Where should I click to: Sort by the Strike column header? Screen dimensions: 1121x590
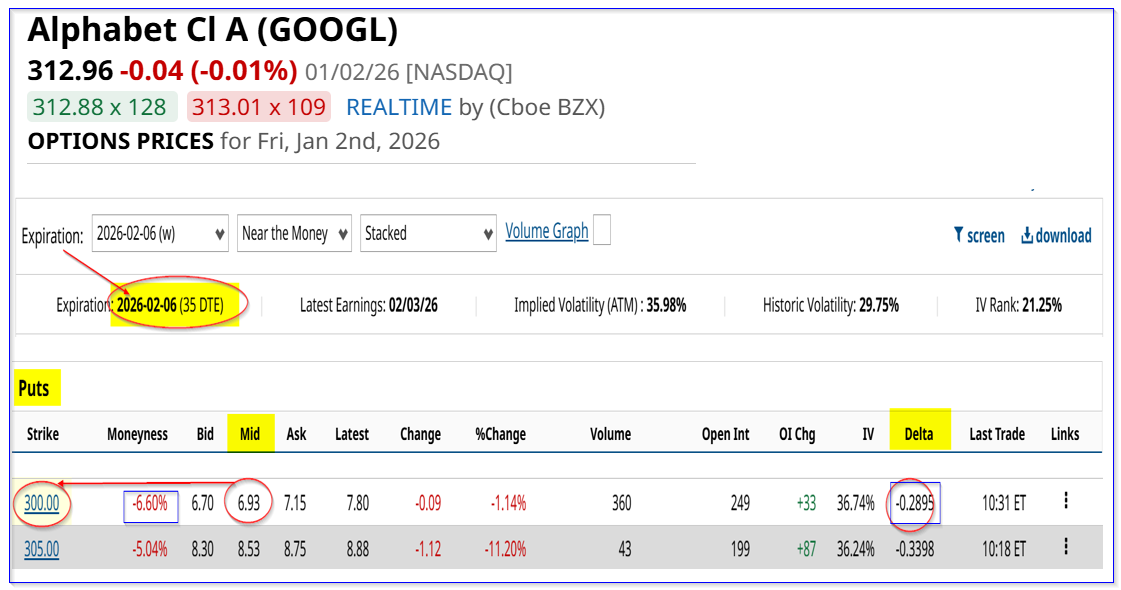(x=42, y=434)
